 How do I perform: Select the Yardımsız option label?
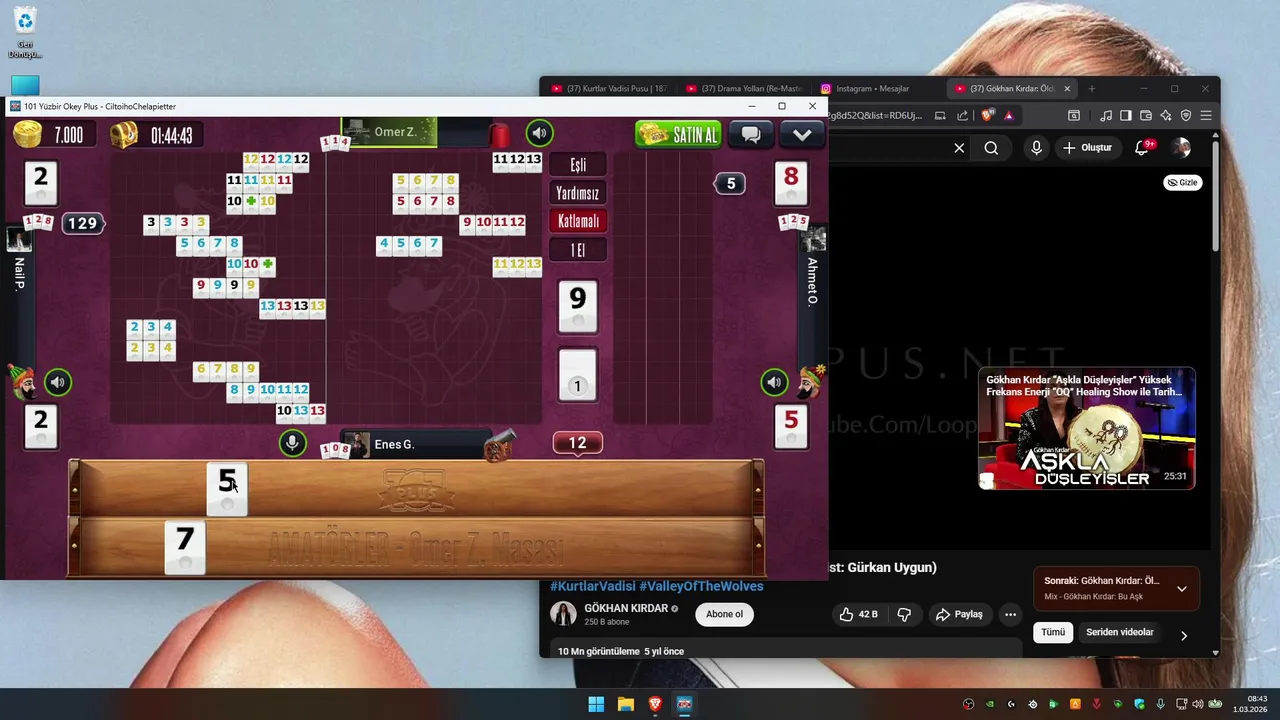pyautogui.click(x=578, y=193)
